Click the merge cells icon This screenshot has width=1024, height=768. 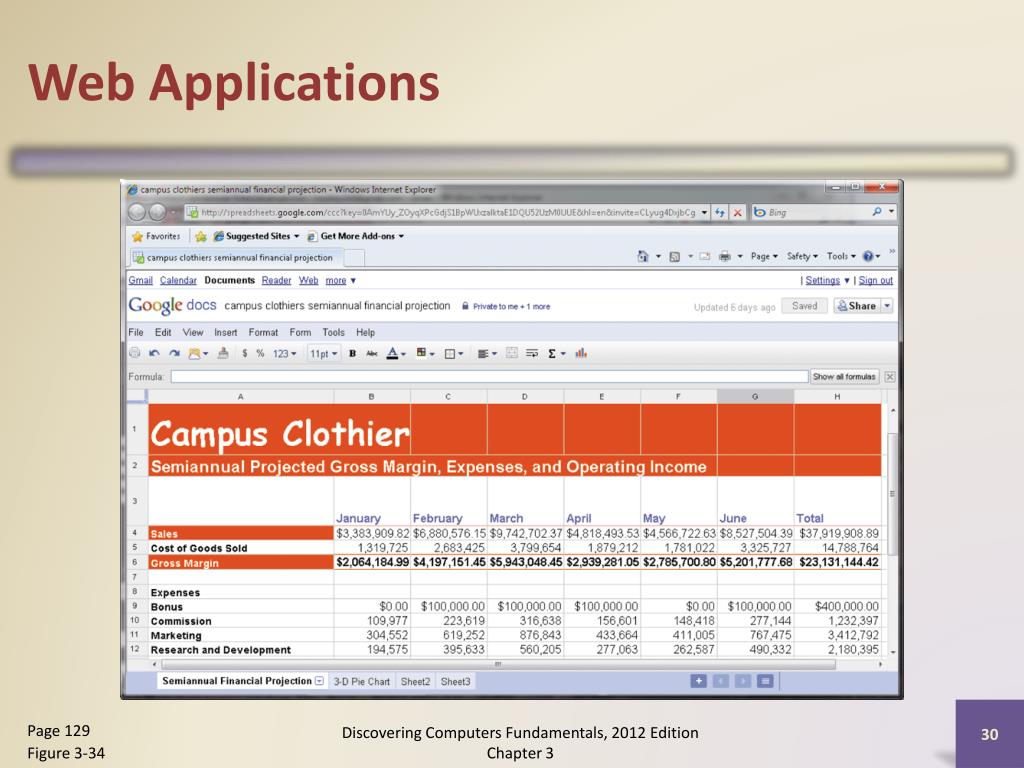click(512, 353)
